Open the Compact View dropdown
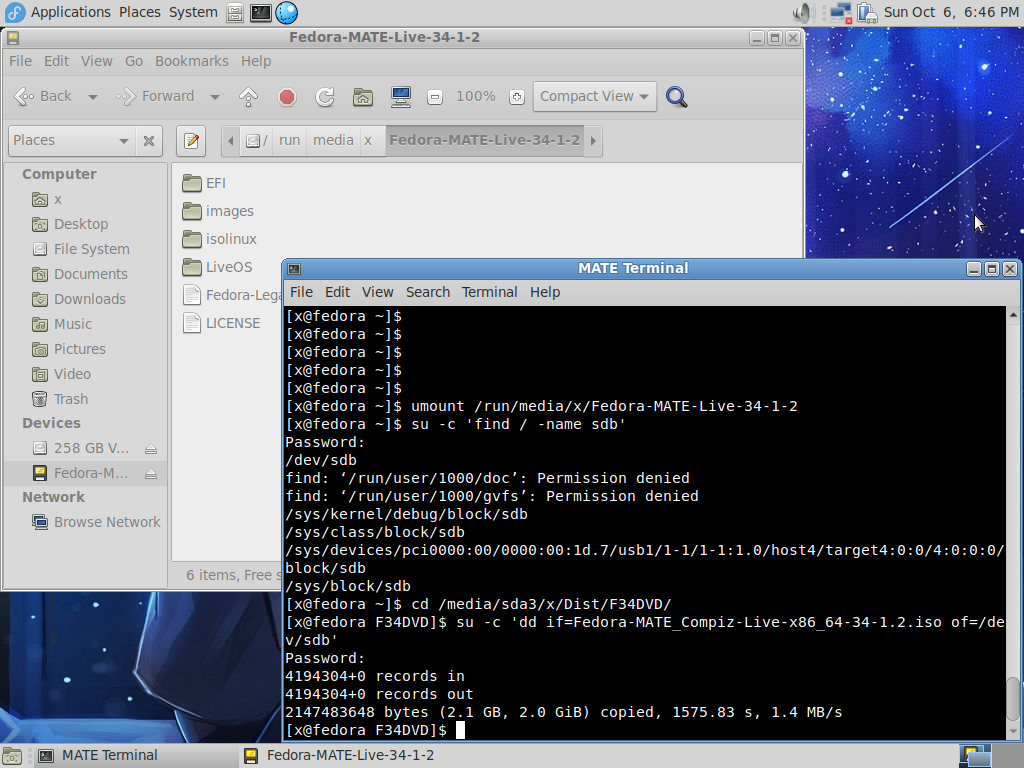Screen dimensions: 1024x768 [594, 97]
